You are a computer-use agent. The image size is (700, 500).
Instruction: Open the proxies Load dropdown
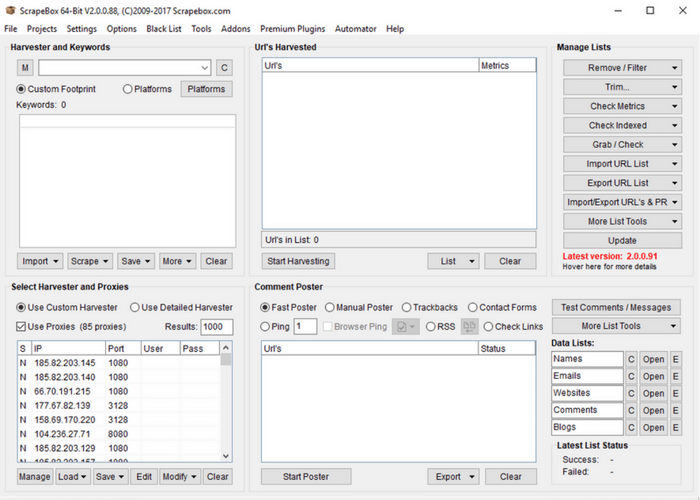coord(73,476)
